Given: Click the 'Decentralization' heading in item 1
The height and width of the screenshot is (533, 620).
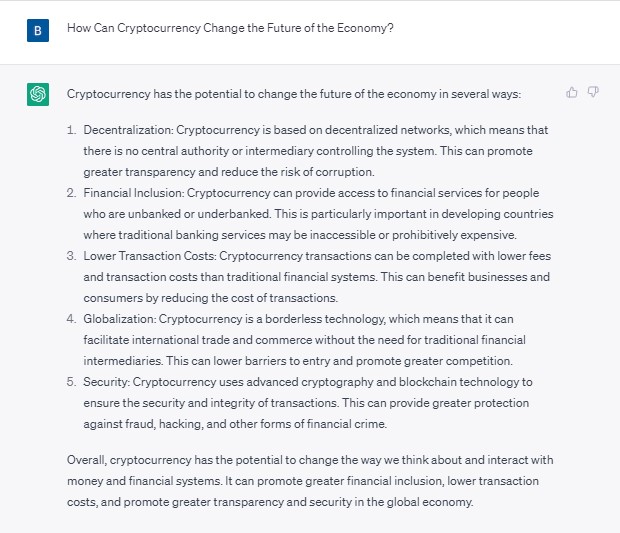Looking at the screenshot, I should click(x=128, y=130).
